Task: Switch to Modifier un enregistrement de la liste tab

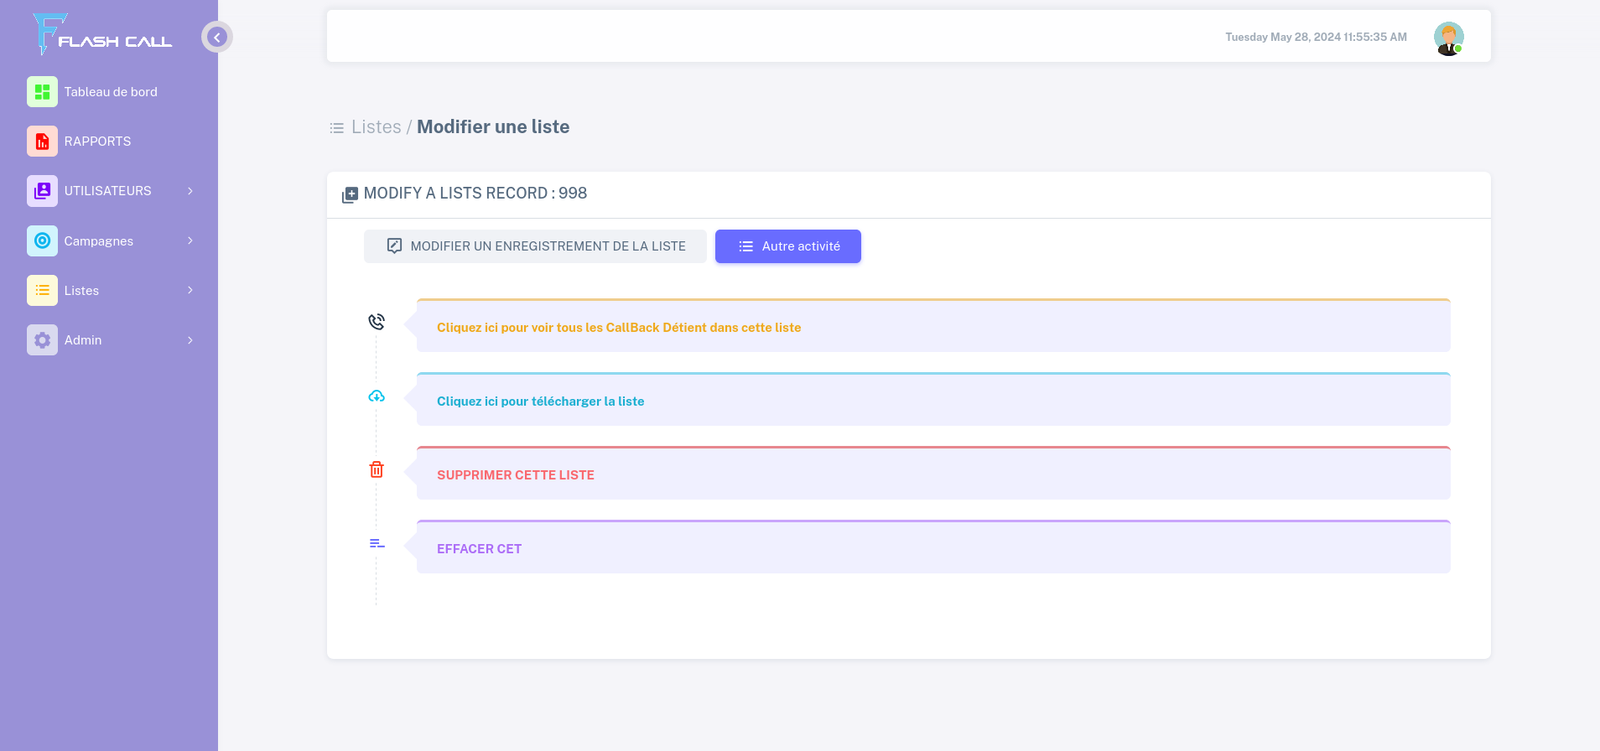Action: pyautogui.click(x=535, y=246)
